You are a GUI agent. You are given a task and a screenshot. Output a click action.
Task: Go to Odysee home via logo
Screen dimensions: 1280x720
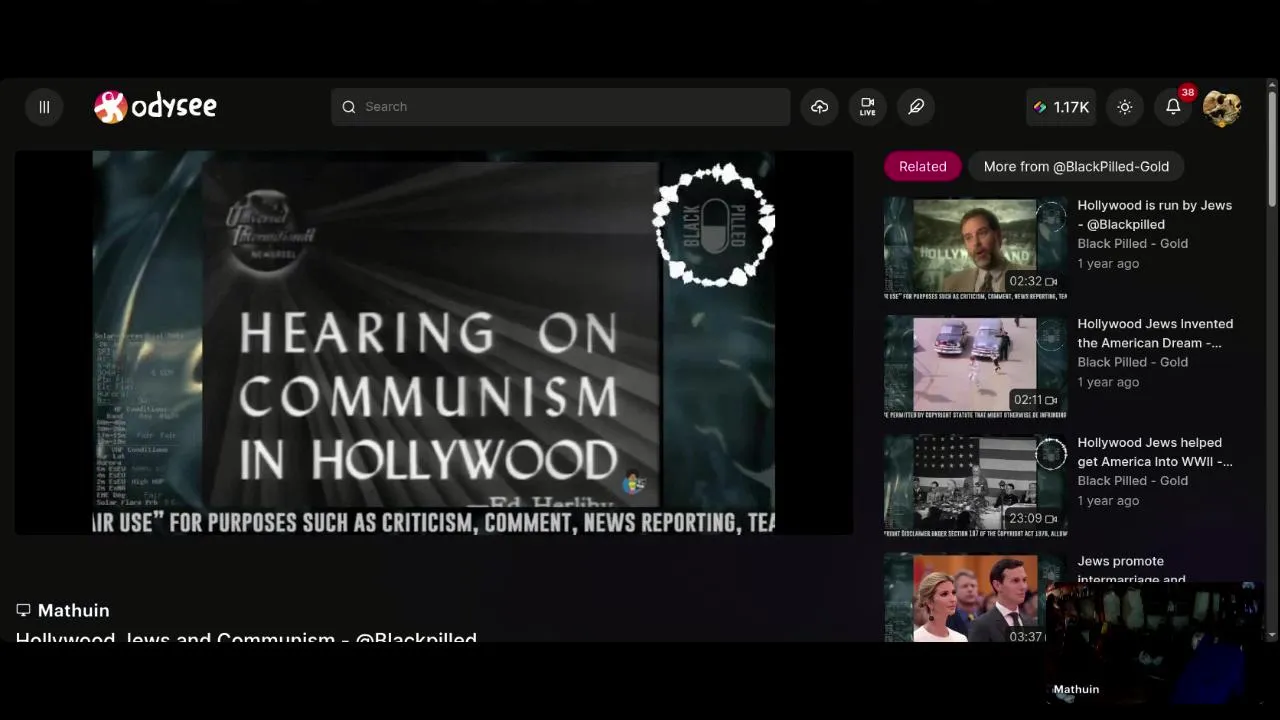[x=155, y=106]
